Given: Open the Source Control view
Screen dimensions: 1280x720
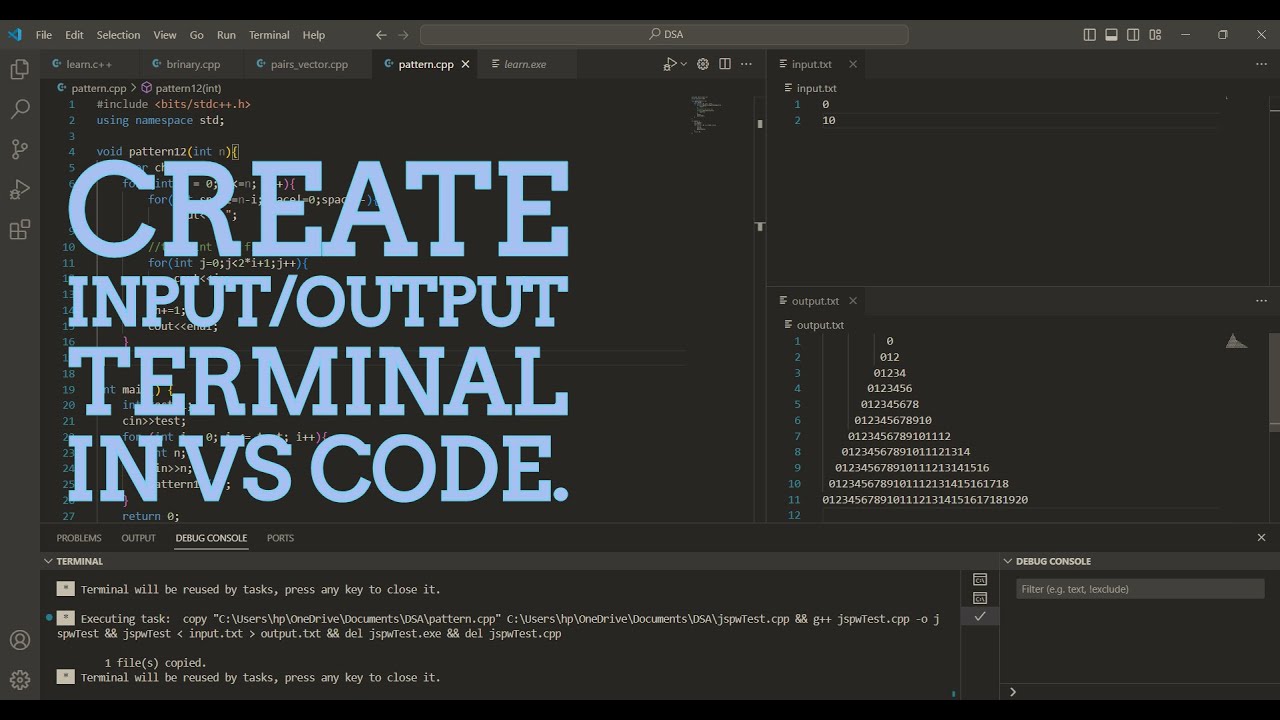Looking at the screenshot, I should click(x=19, y=149).
